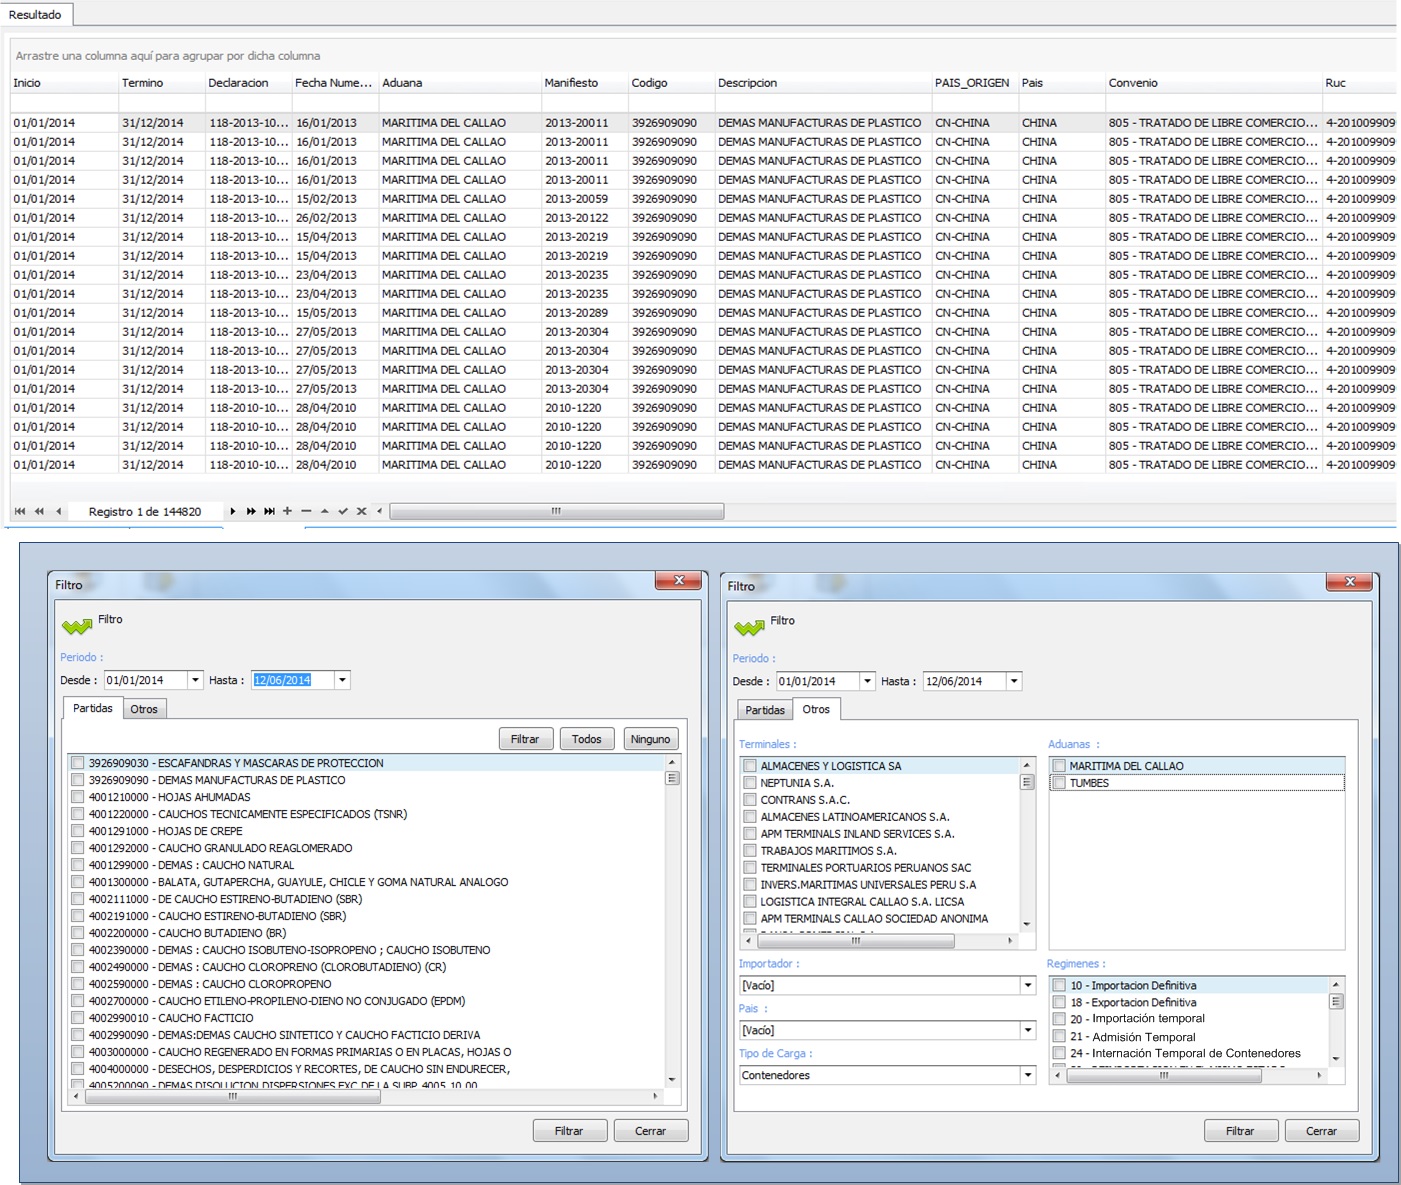The height and width of the screenshot is (1185, 1401).
Task: Tick the MARITIMA DEL CALLAO aduana checkbox
Action: tap(1059, 766)
